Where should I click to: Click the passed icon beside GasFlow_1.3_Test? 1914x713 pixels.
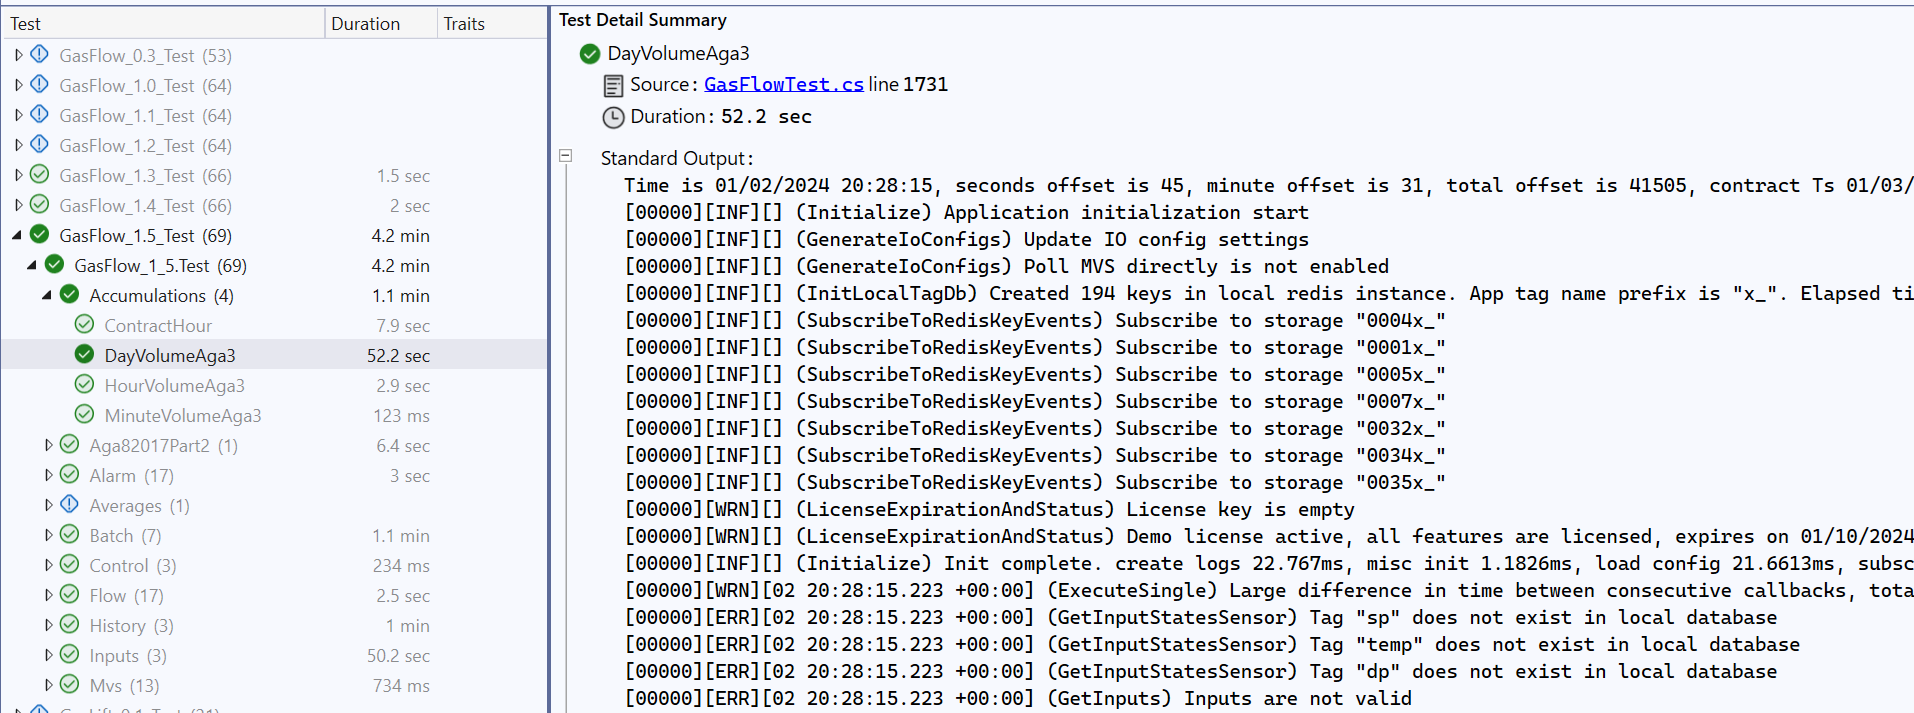click(40, 175)
